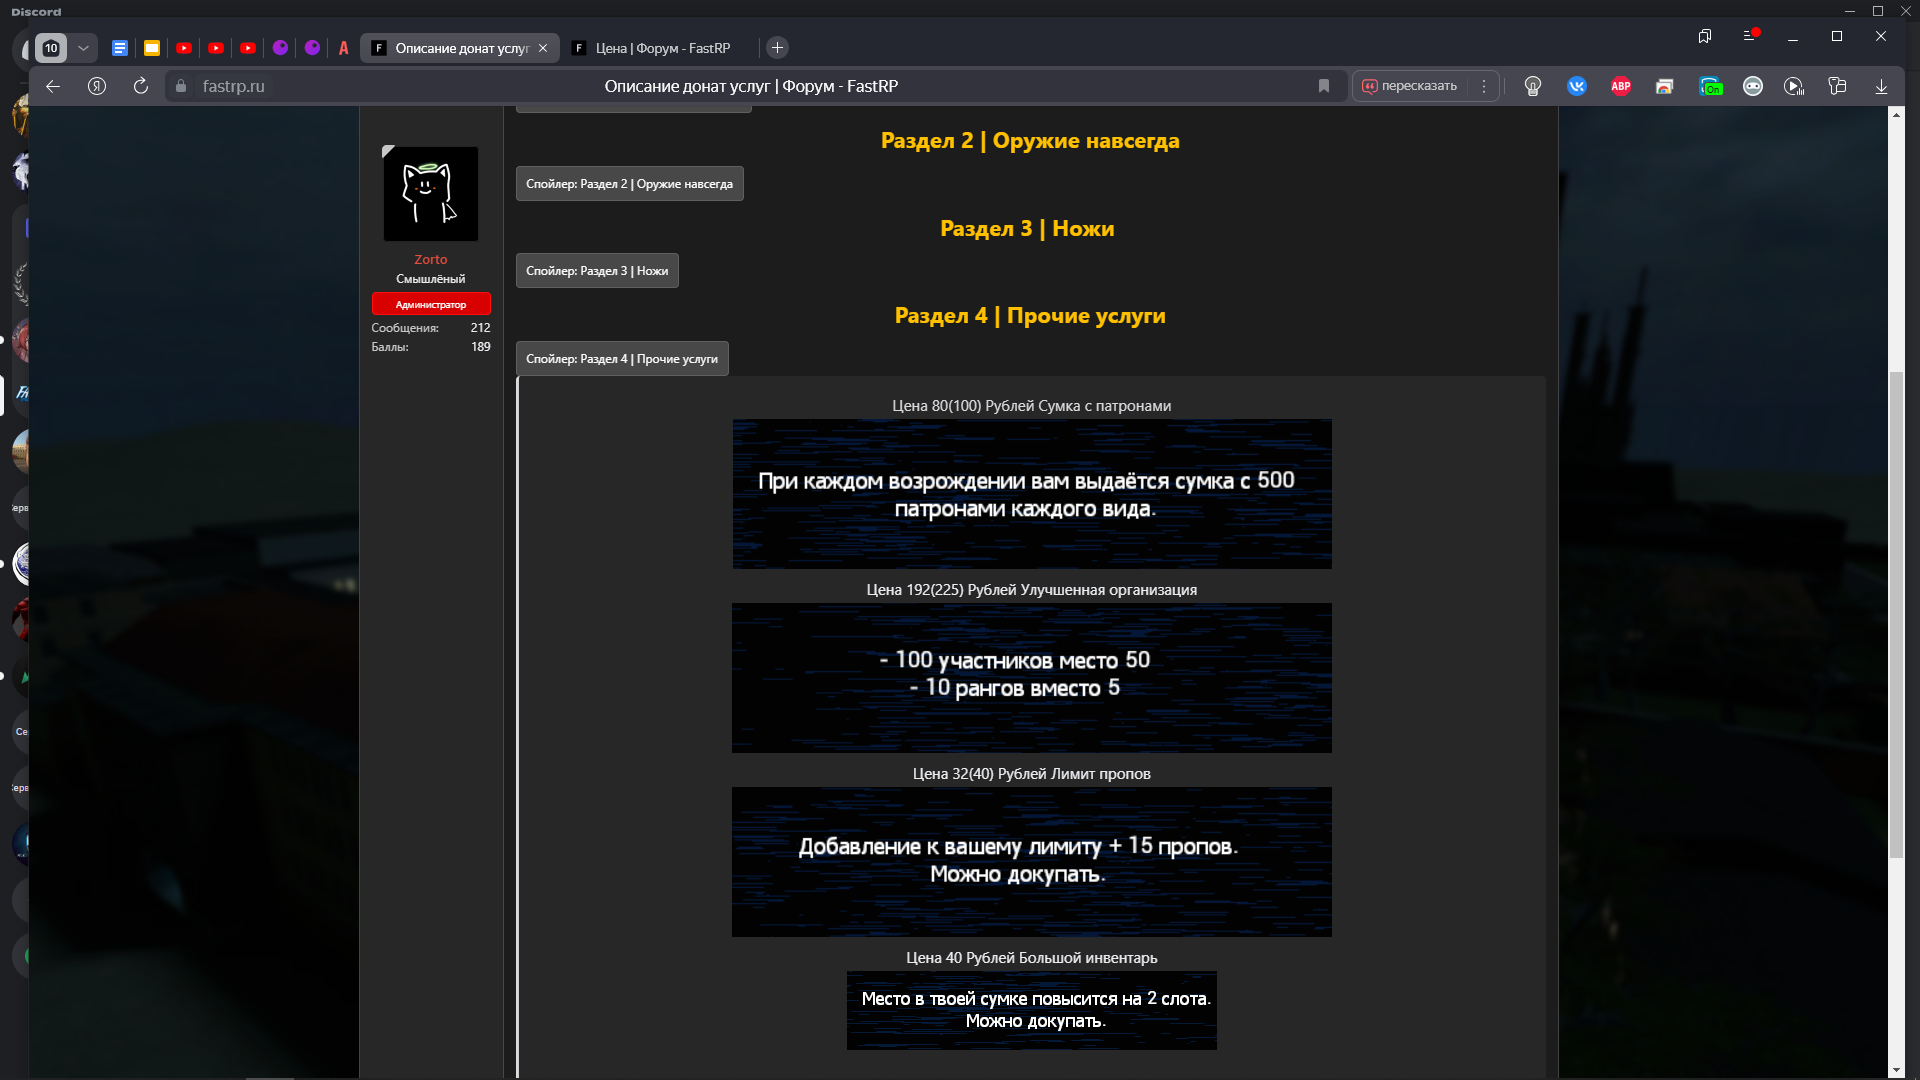Toggle the extension marked On

pos(1710,86)
